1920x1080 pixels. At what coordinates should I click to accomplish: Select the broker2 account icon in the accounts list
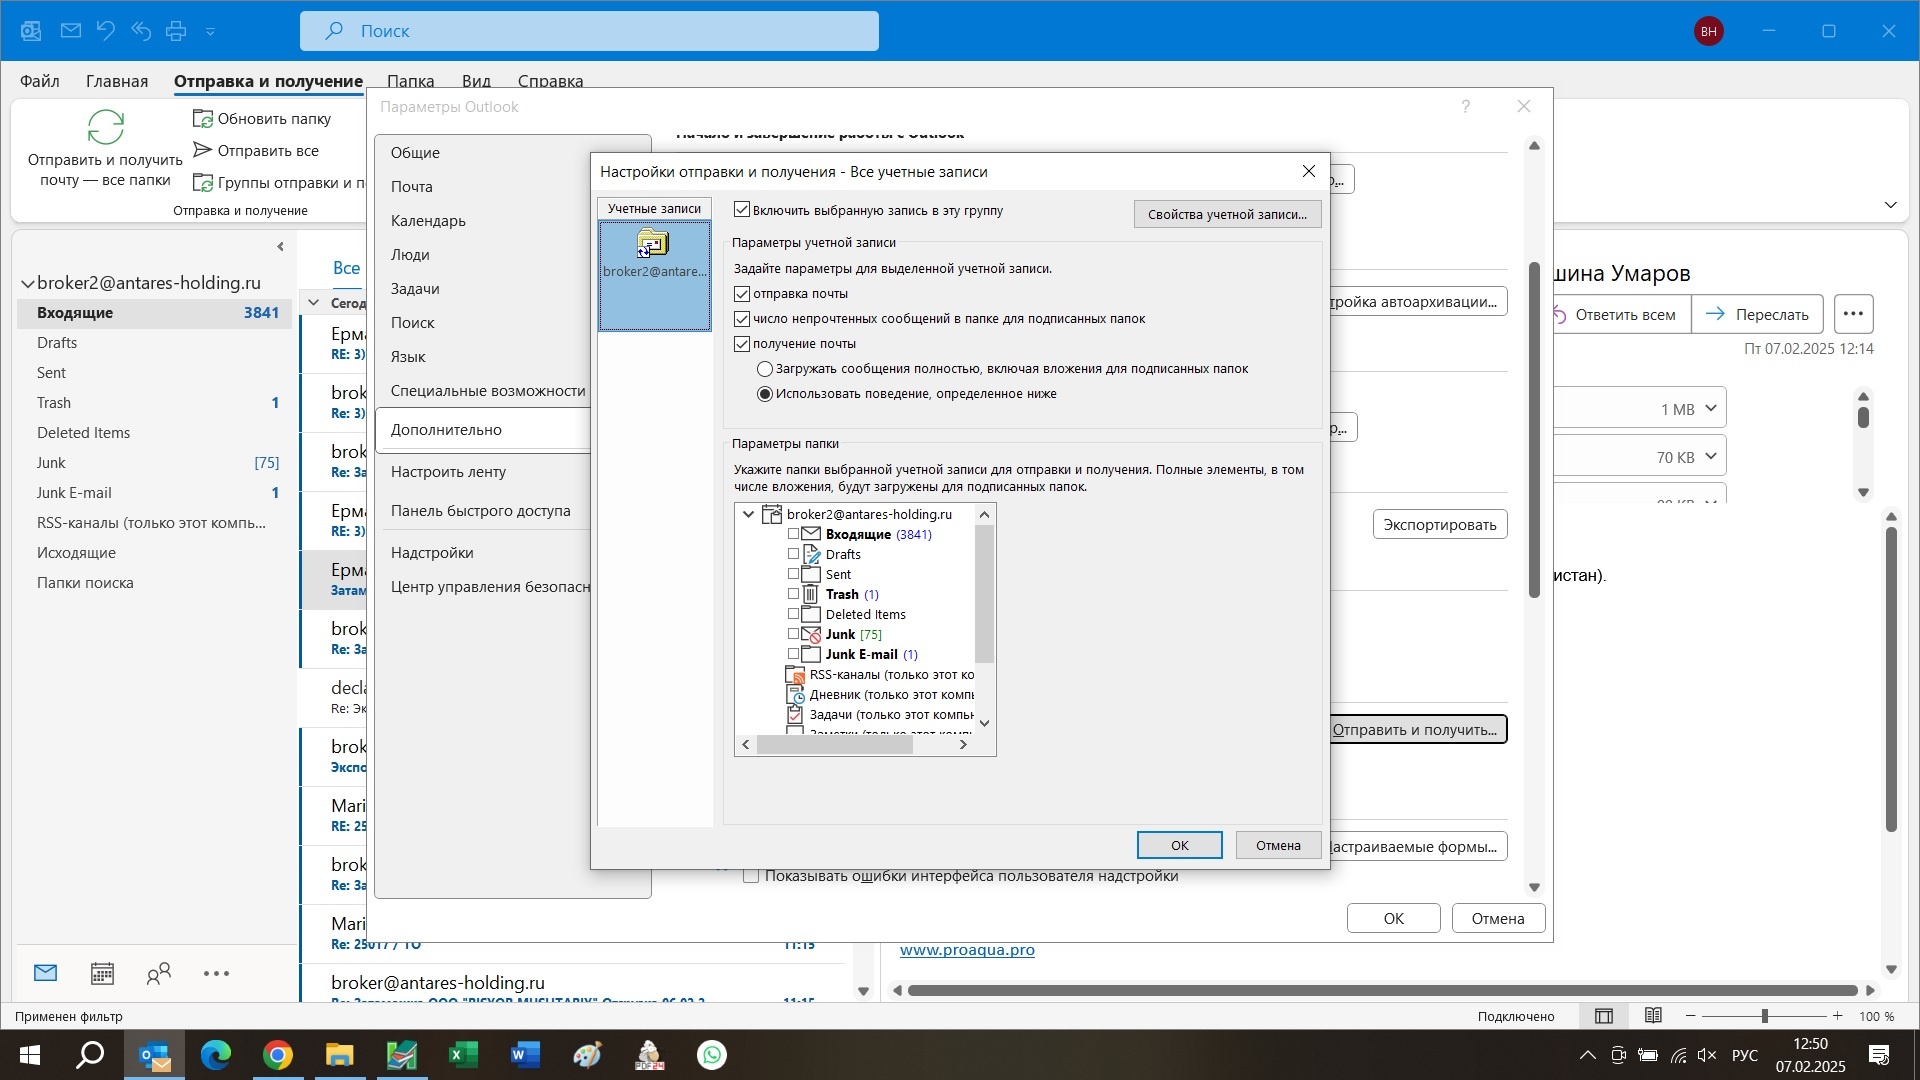(654, 245)
